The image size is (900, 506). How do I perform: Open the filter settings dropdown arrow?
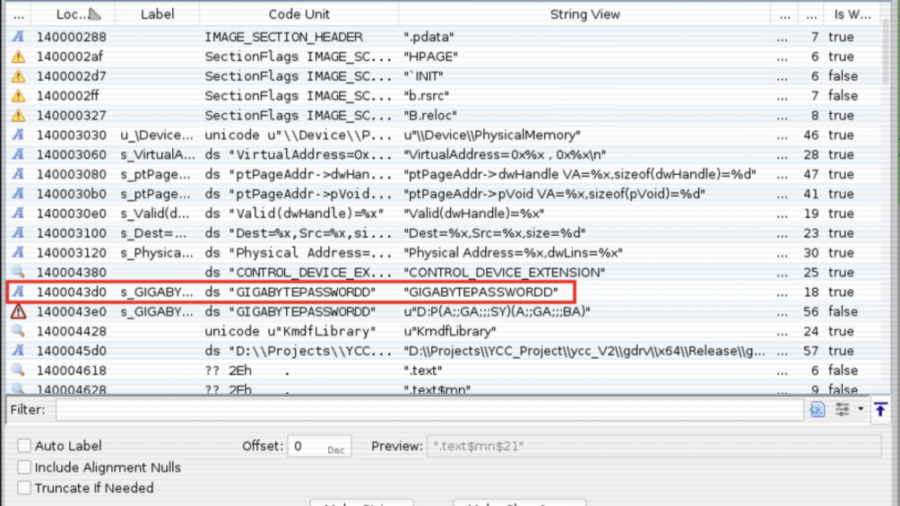tap(860, 410)
